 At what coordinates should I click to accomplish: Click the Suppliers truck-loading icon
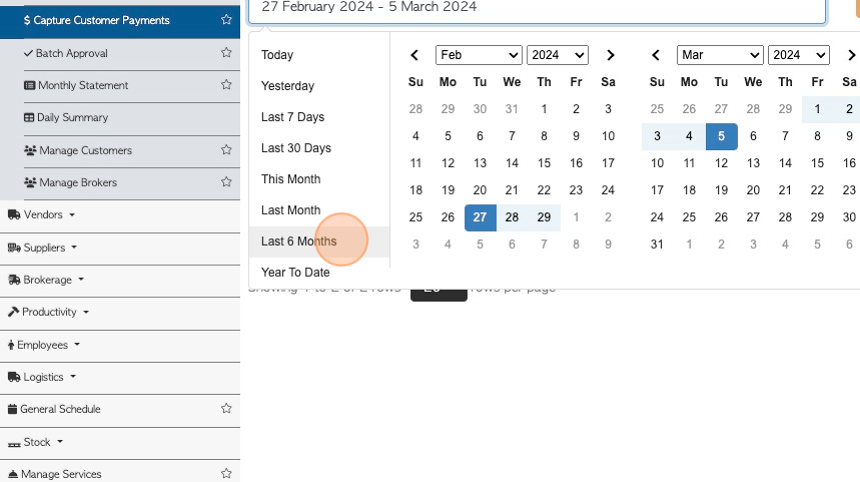point(14,247)
